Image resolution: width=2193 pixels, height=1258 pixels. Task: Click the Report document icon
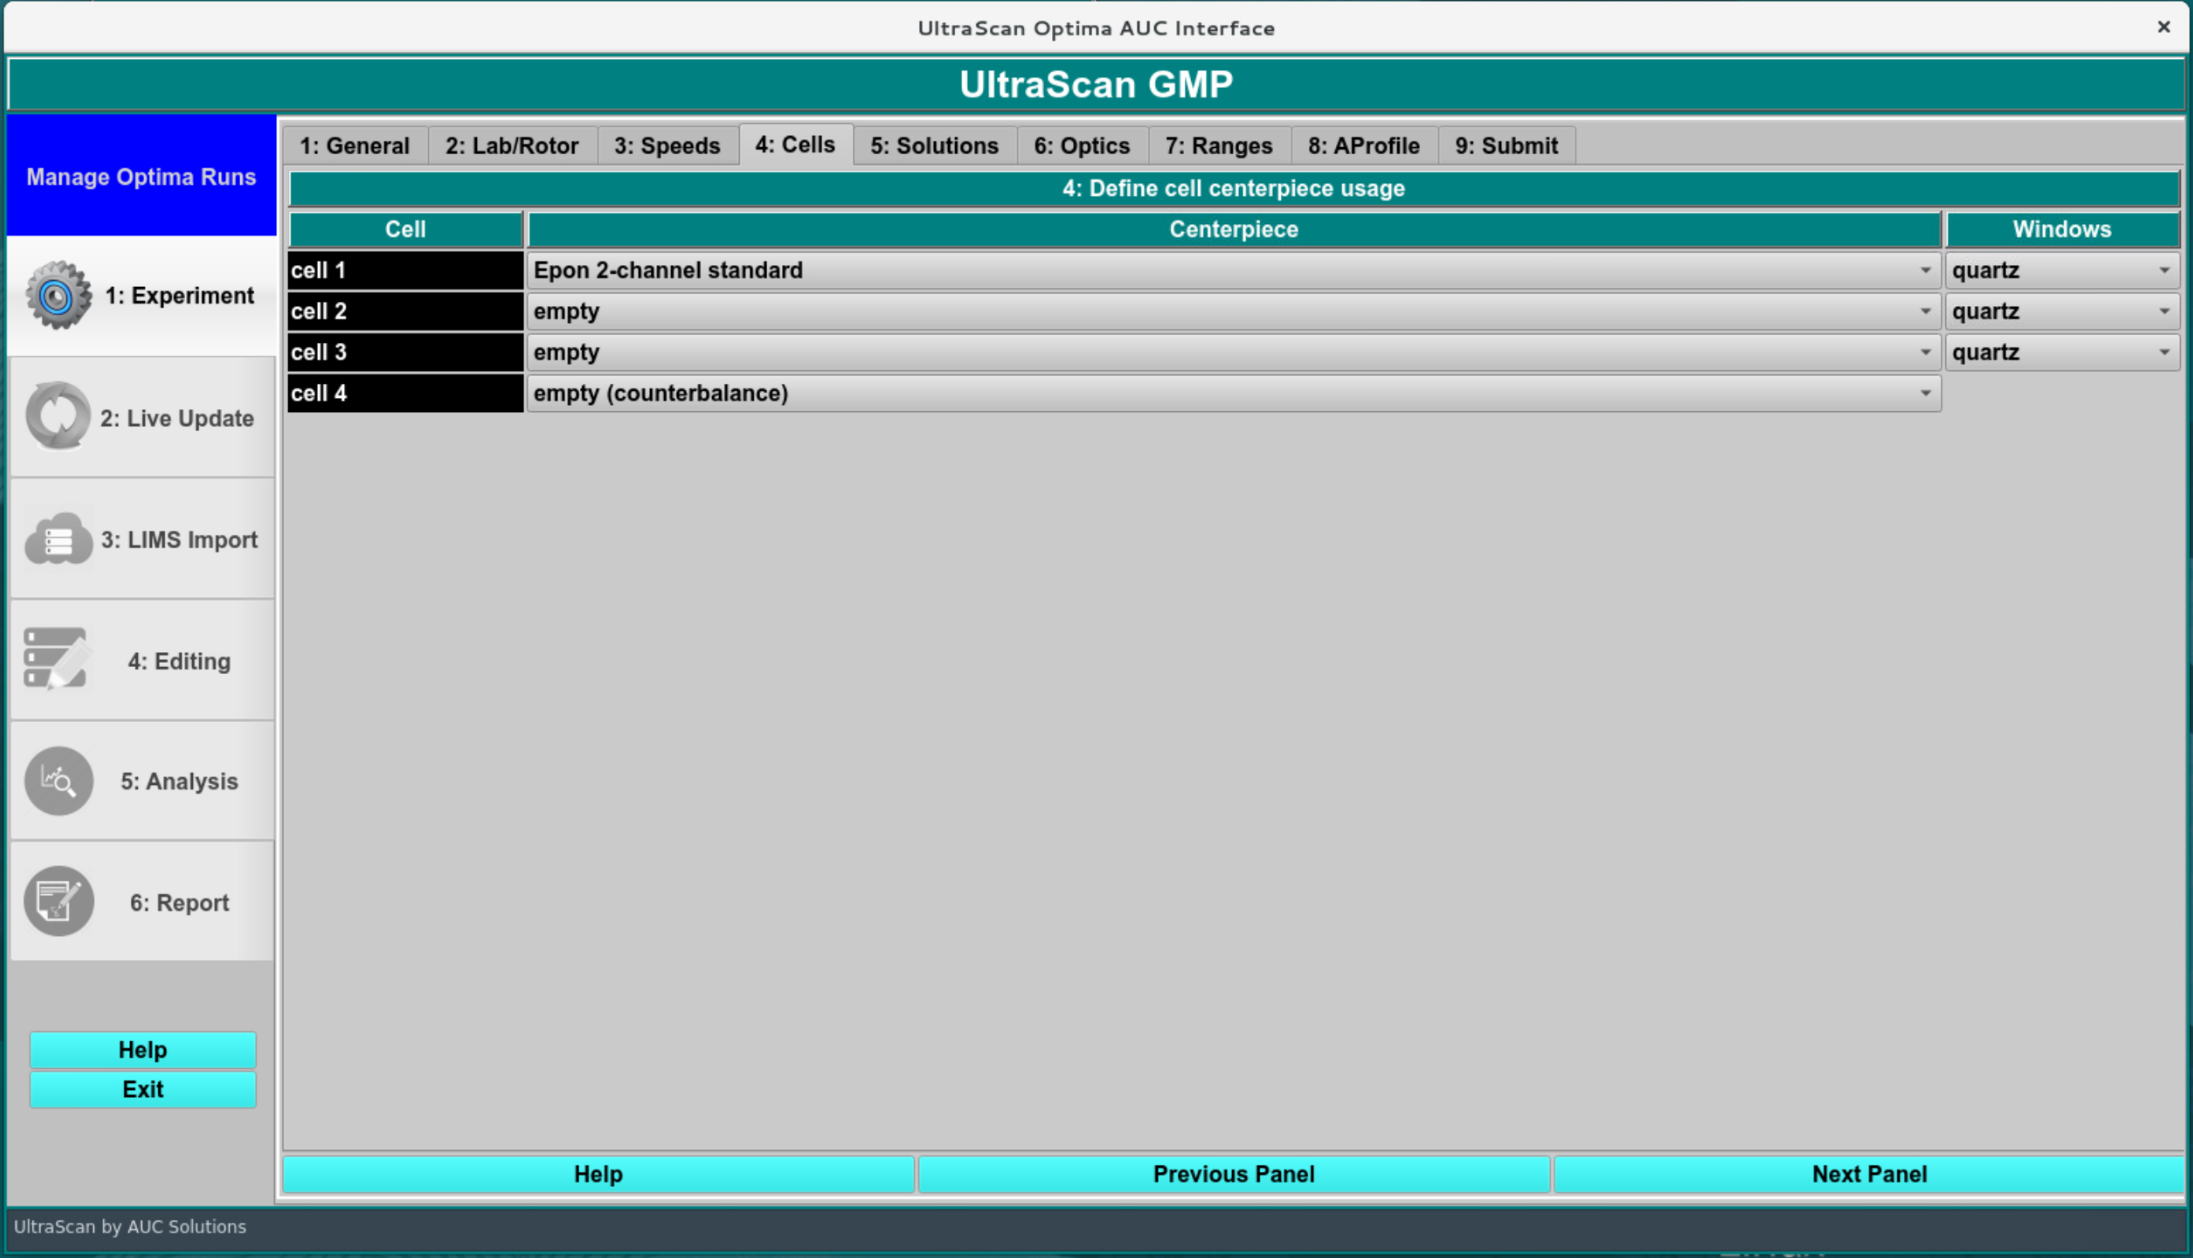pos(58,902)
